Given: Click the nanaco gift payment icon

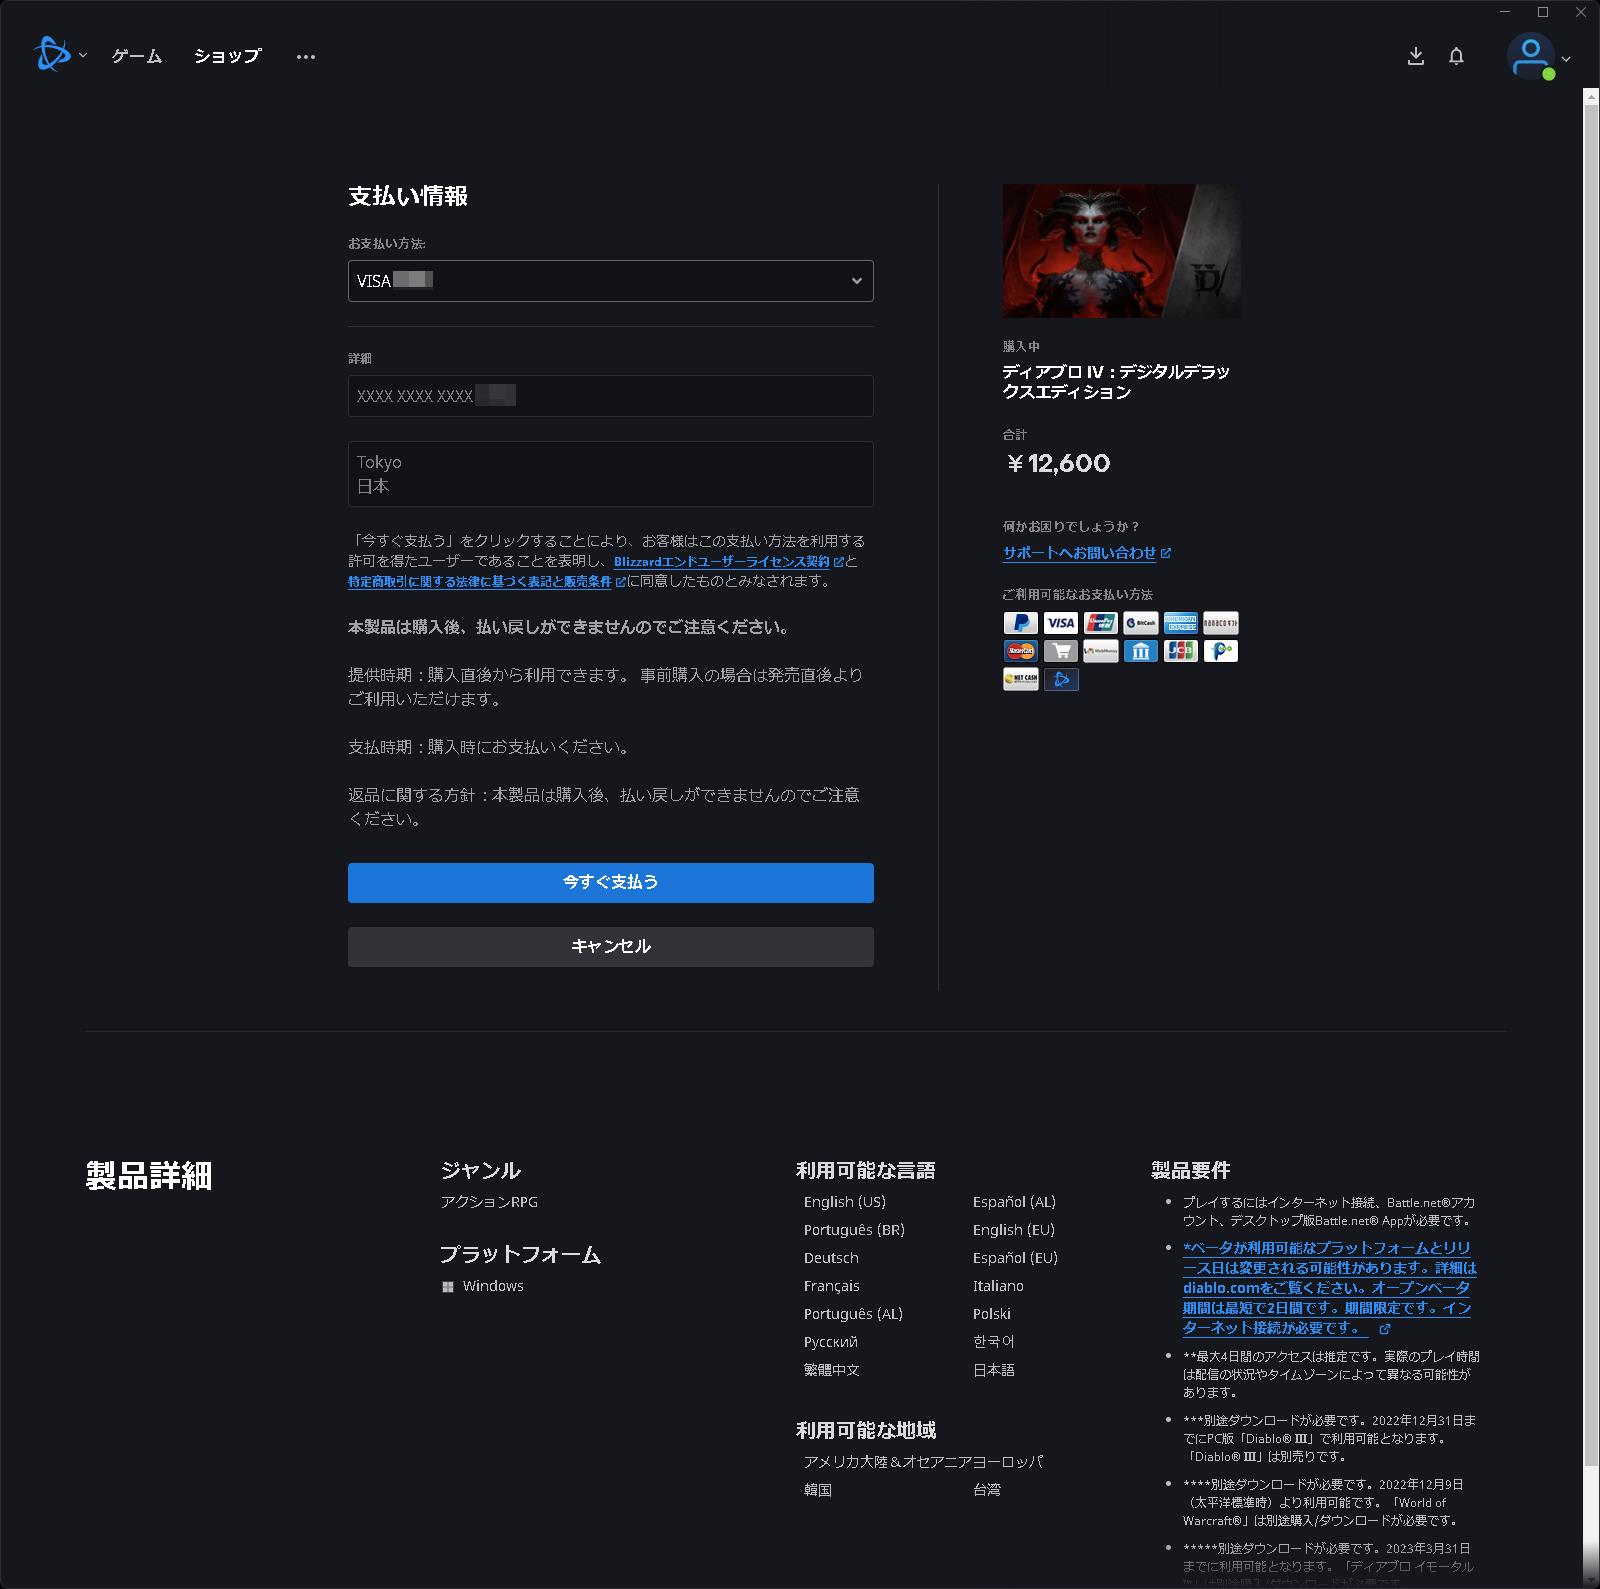Looking at the screenshot, I should (1221, 623).
